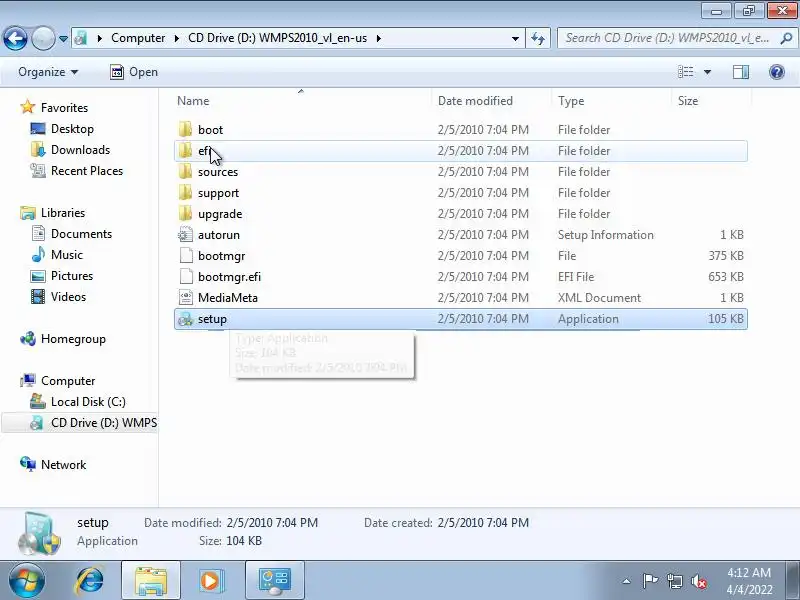Open the Control Panel taskbar button

(x=274, y=581)
